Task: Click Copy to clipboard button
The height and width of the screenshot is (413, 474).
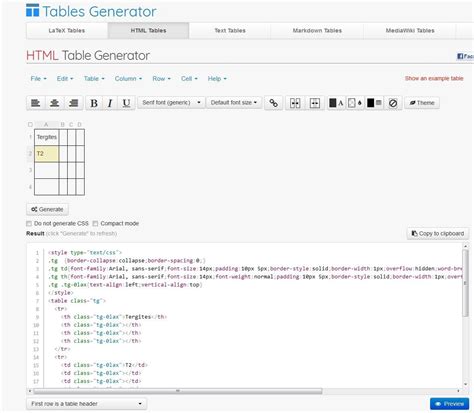Action: click(438, 233)
